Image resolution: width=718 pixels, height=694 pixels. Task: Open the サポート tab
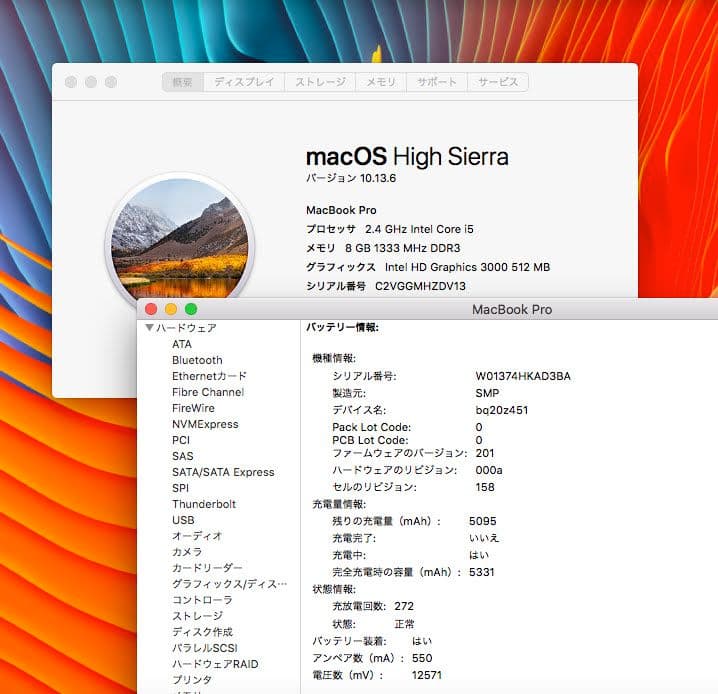tap(437, 82)
